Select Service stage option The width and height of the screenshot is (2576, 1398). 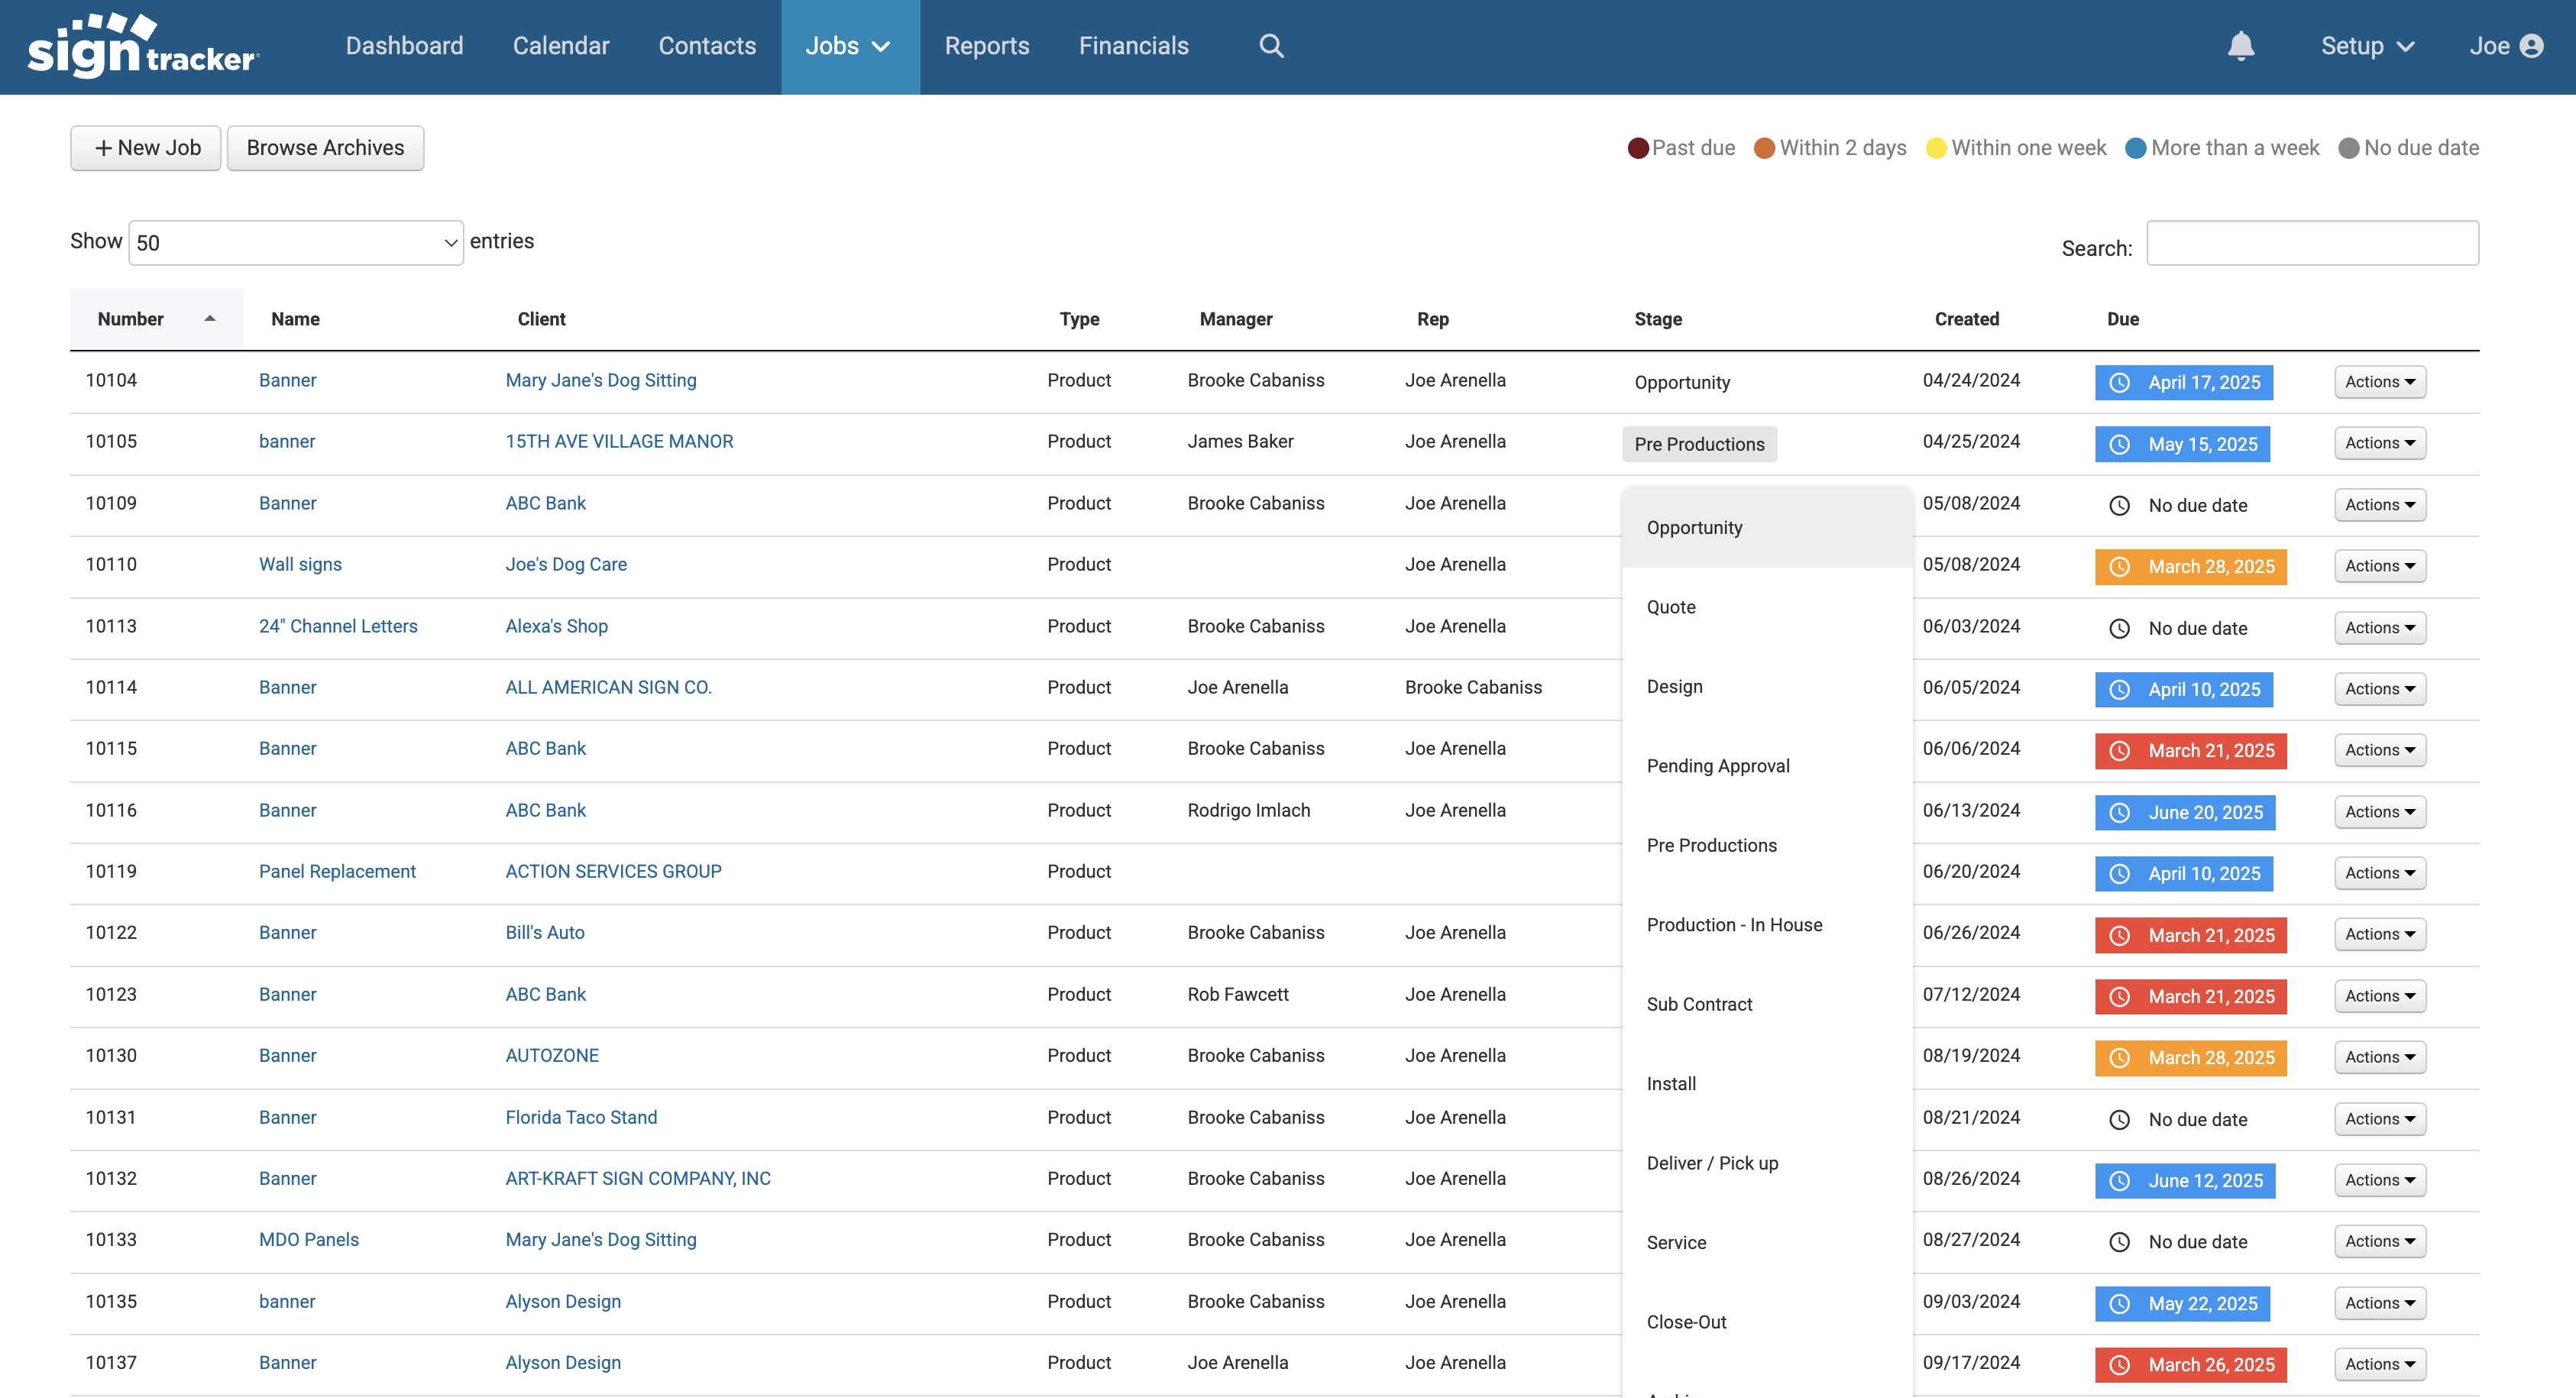[1767, 1243]
